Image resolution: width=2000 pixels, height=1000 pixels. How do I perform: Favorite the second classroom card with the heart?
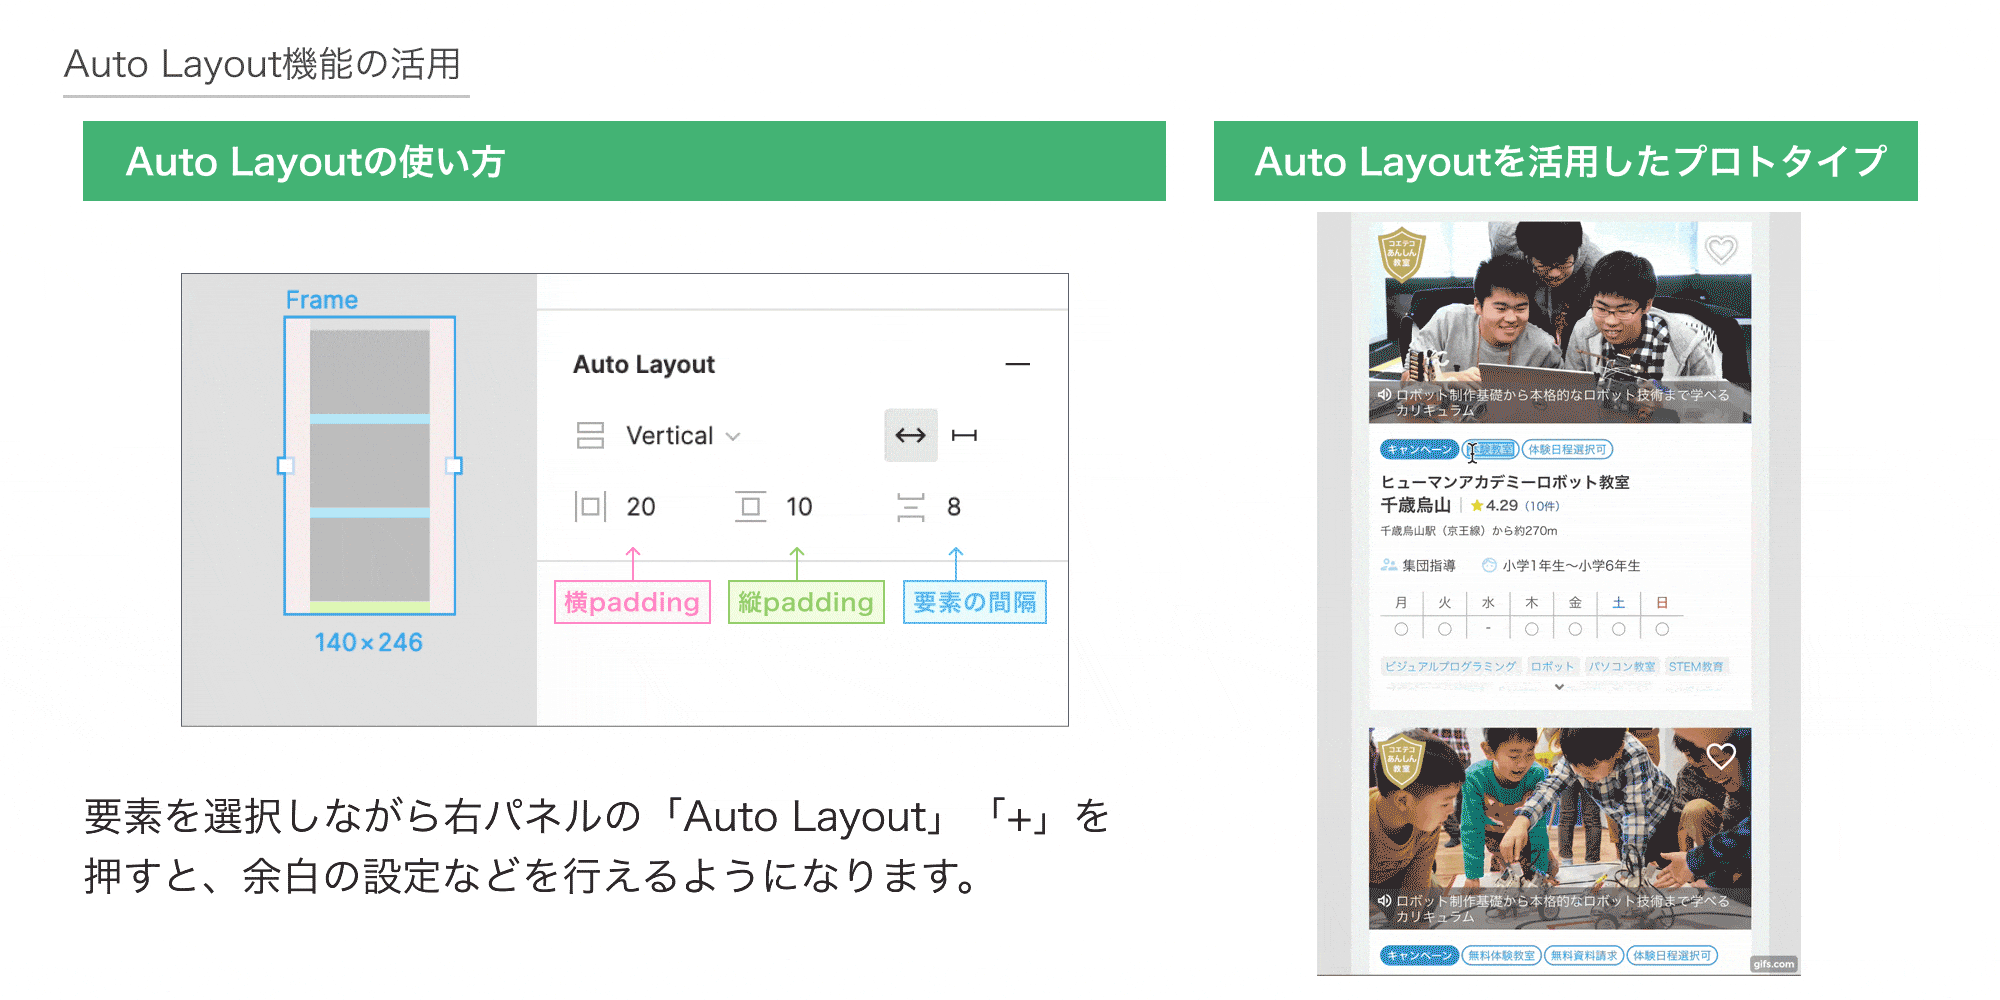point(1721,756)
